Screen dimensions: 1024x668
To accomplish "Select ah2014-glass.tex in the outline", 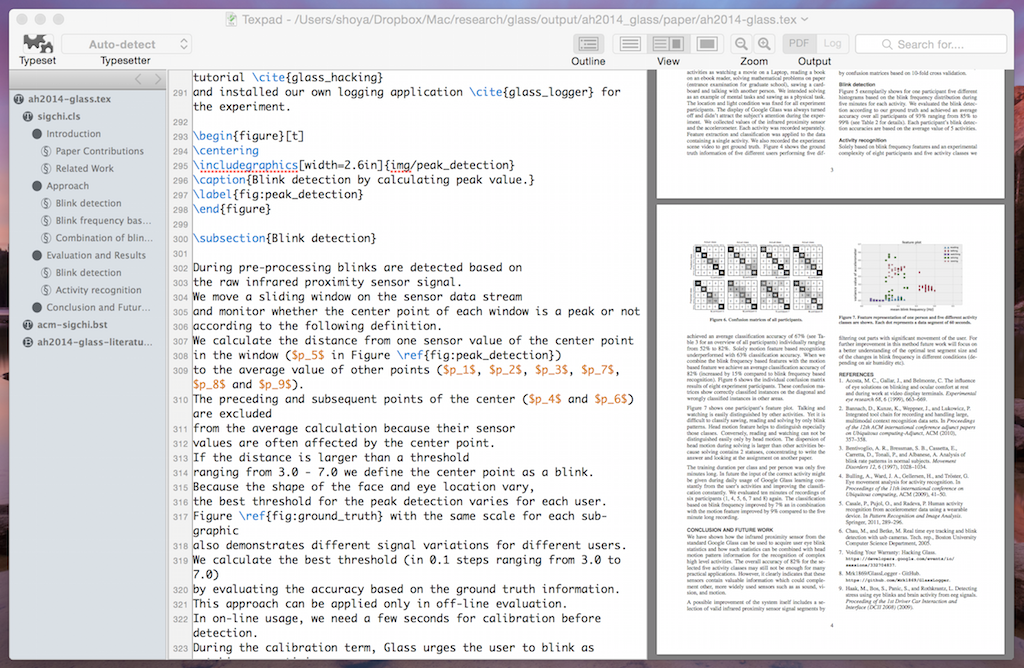I will tap(69, 99).
